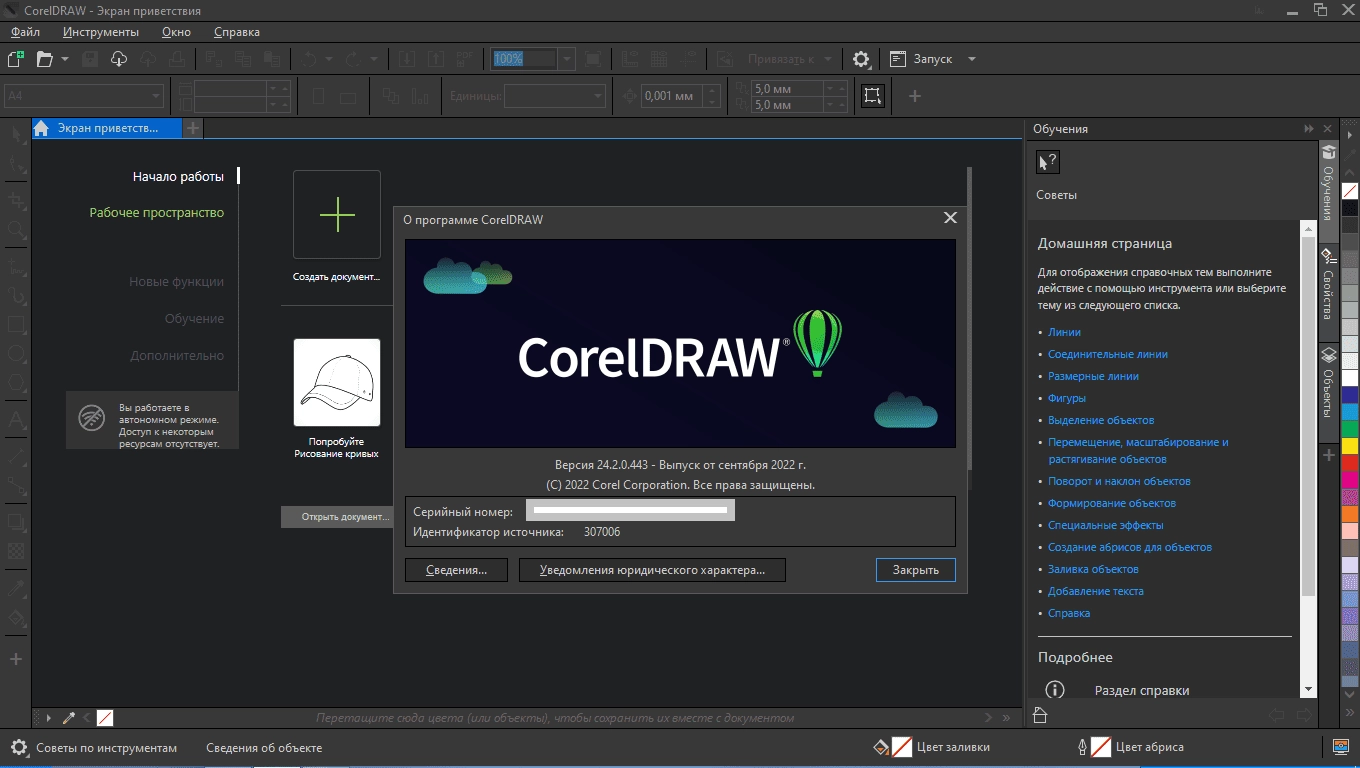Click the eyedropper icon in the document palette
Viewport: 1360px width, 768px height.
tap(69, 717)
